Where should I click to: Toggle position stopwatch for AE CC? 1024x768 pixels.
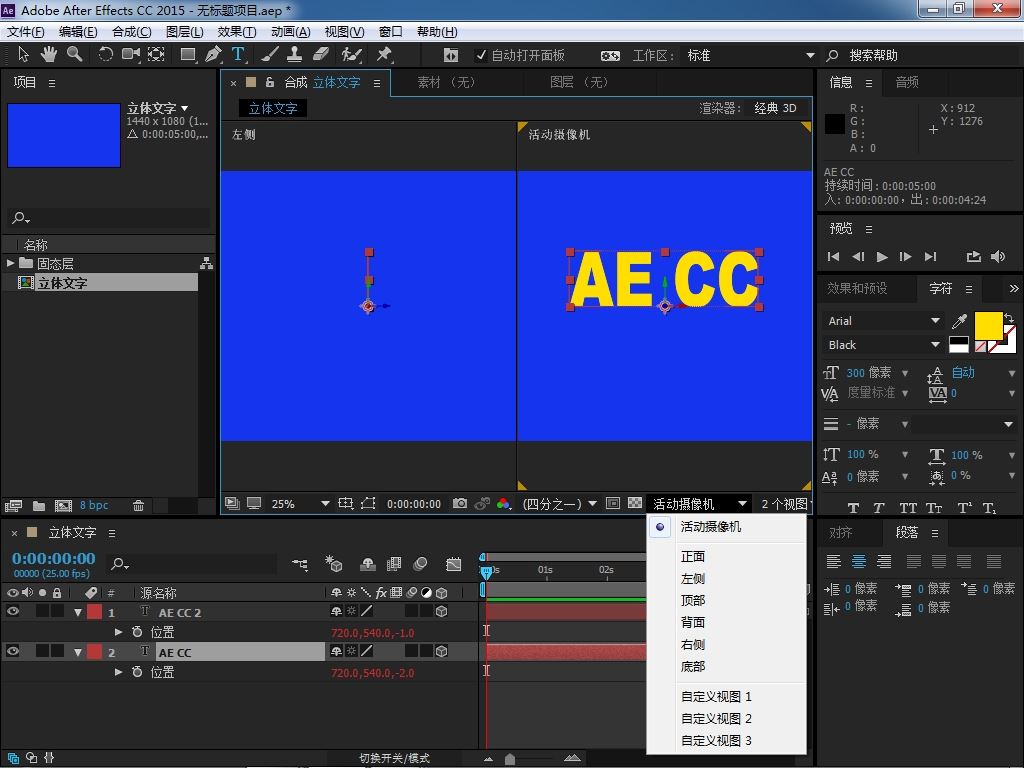tap(137, 671)
